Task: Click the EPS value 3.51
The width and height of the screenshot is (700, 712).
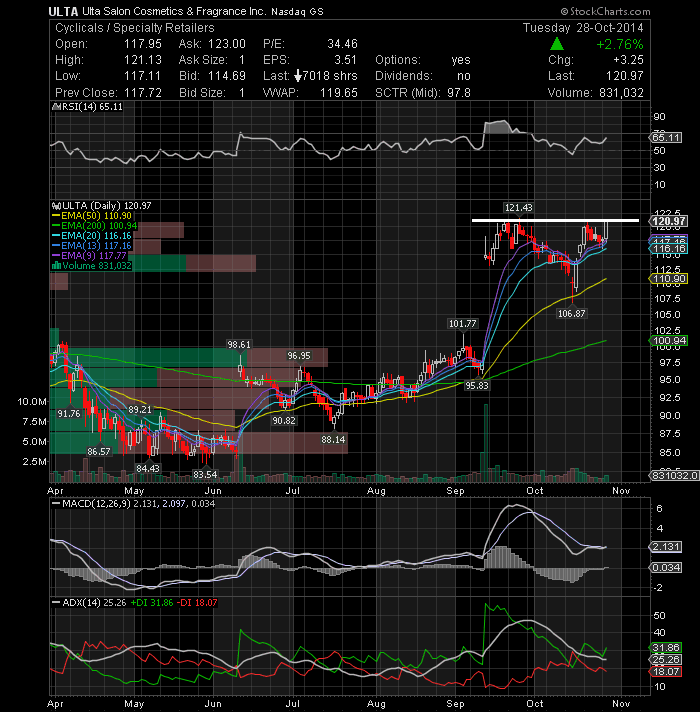Action: coord(345,60)
